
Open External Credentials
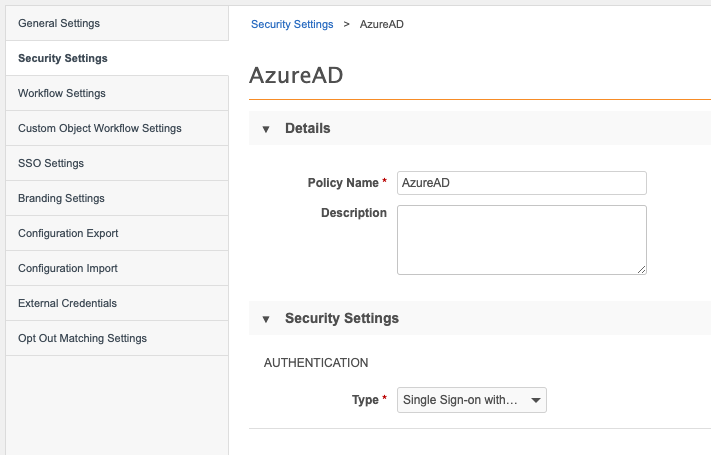[x=67, y=303]
